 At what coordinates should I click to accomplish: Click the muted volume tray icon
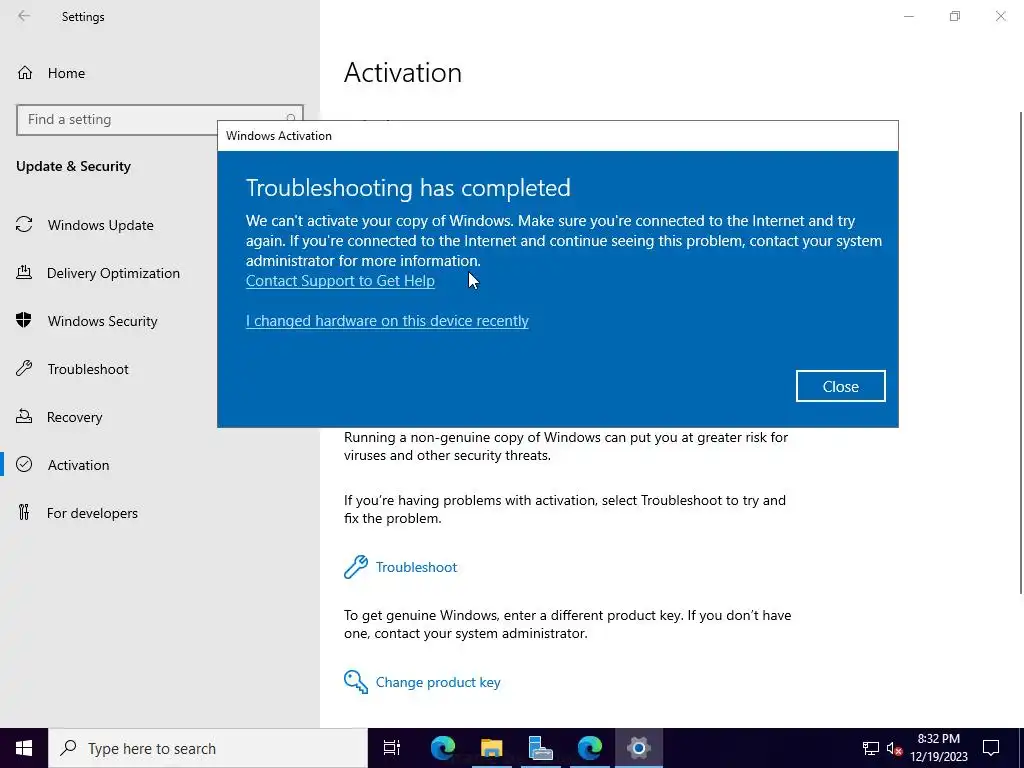tap(894, 748)
